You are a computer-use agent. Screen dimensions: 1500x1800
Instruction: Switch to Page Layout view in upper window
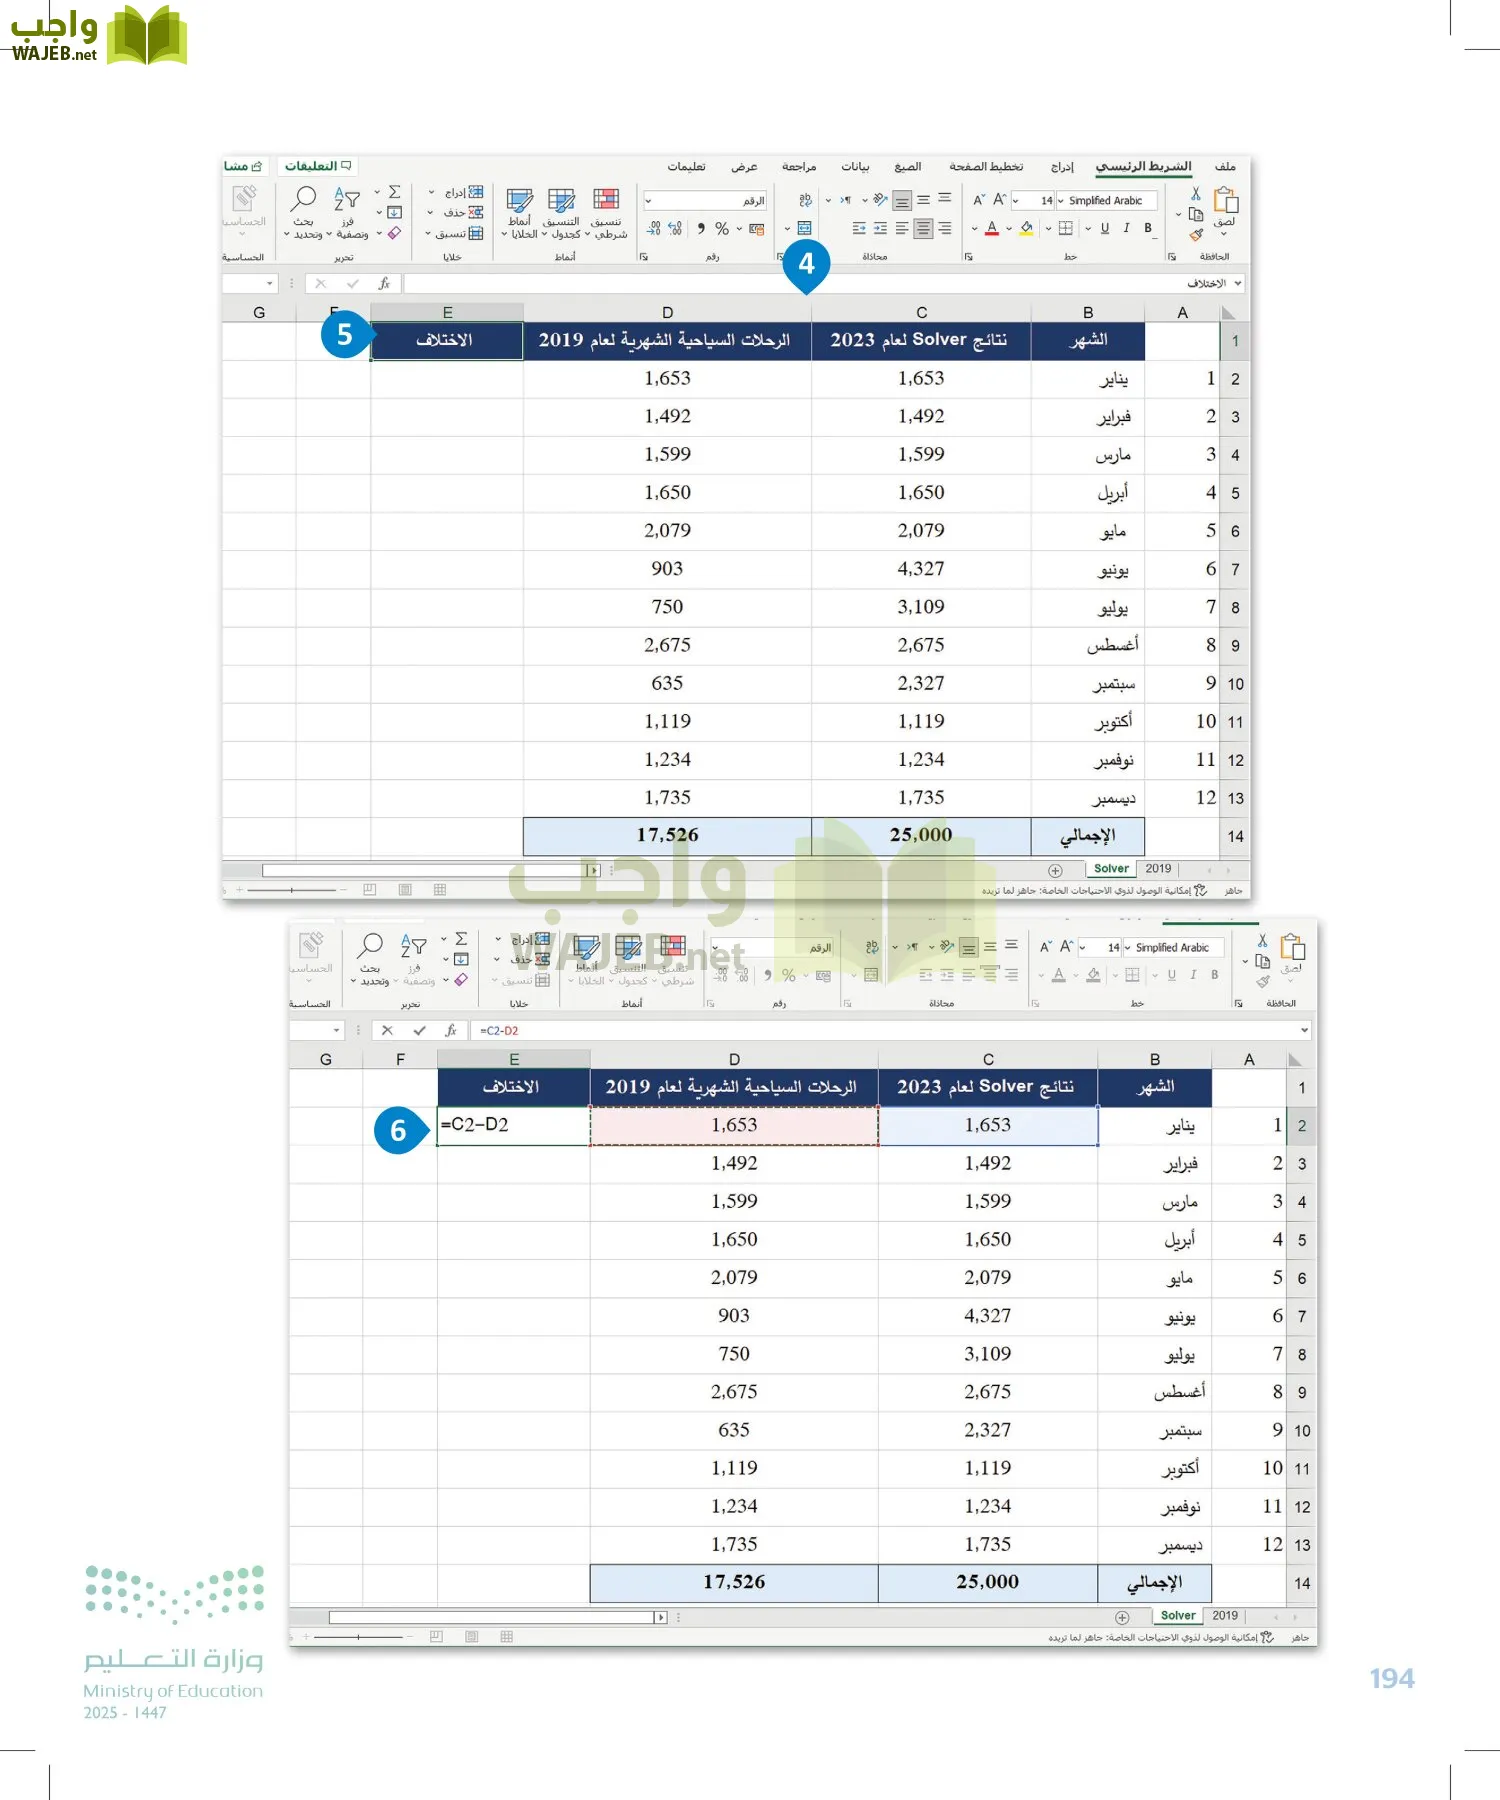tap(405, 890)
